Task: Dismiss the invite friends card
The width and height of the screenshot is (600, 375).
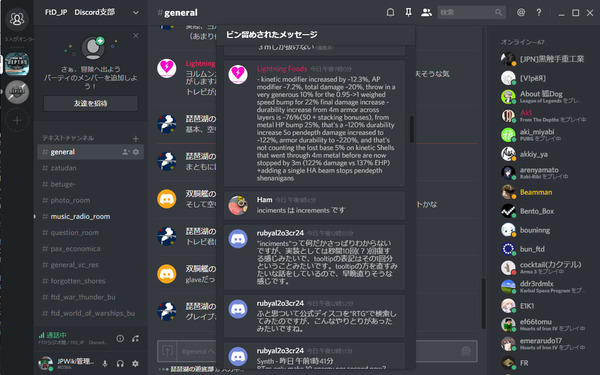Action: (x=135, y=36)
